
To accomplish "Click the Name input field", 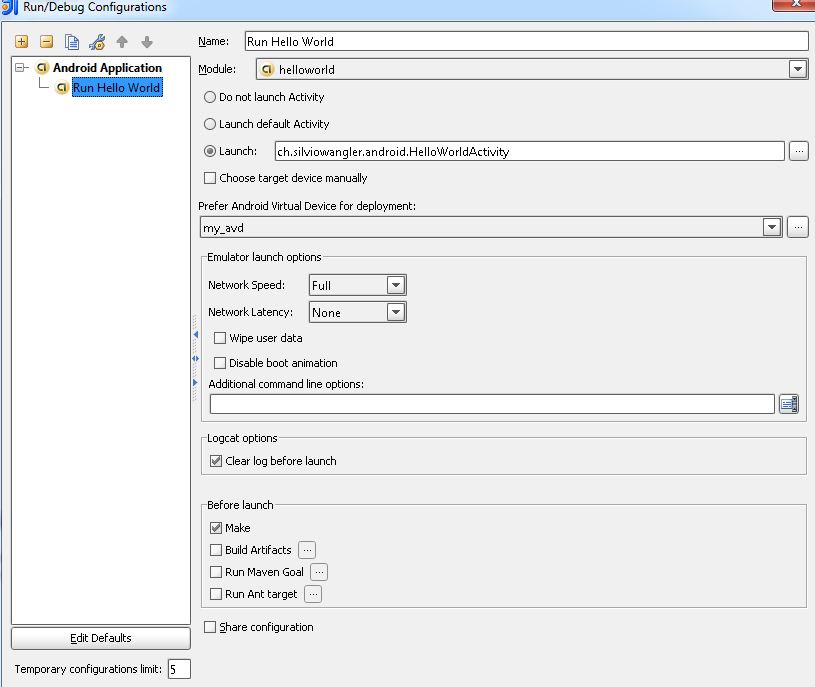I will pos(526,42).
